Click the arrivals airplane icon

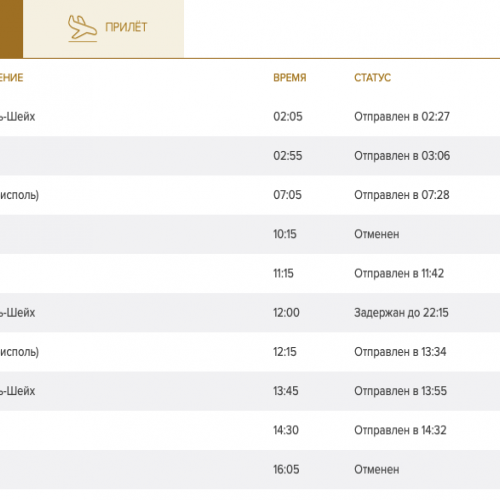pos(82,28)
